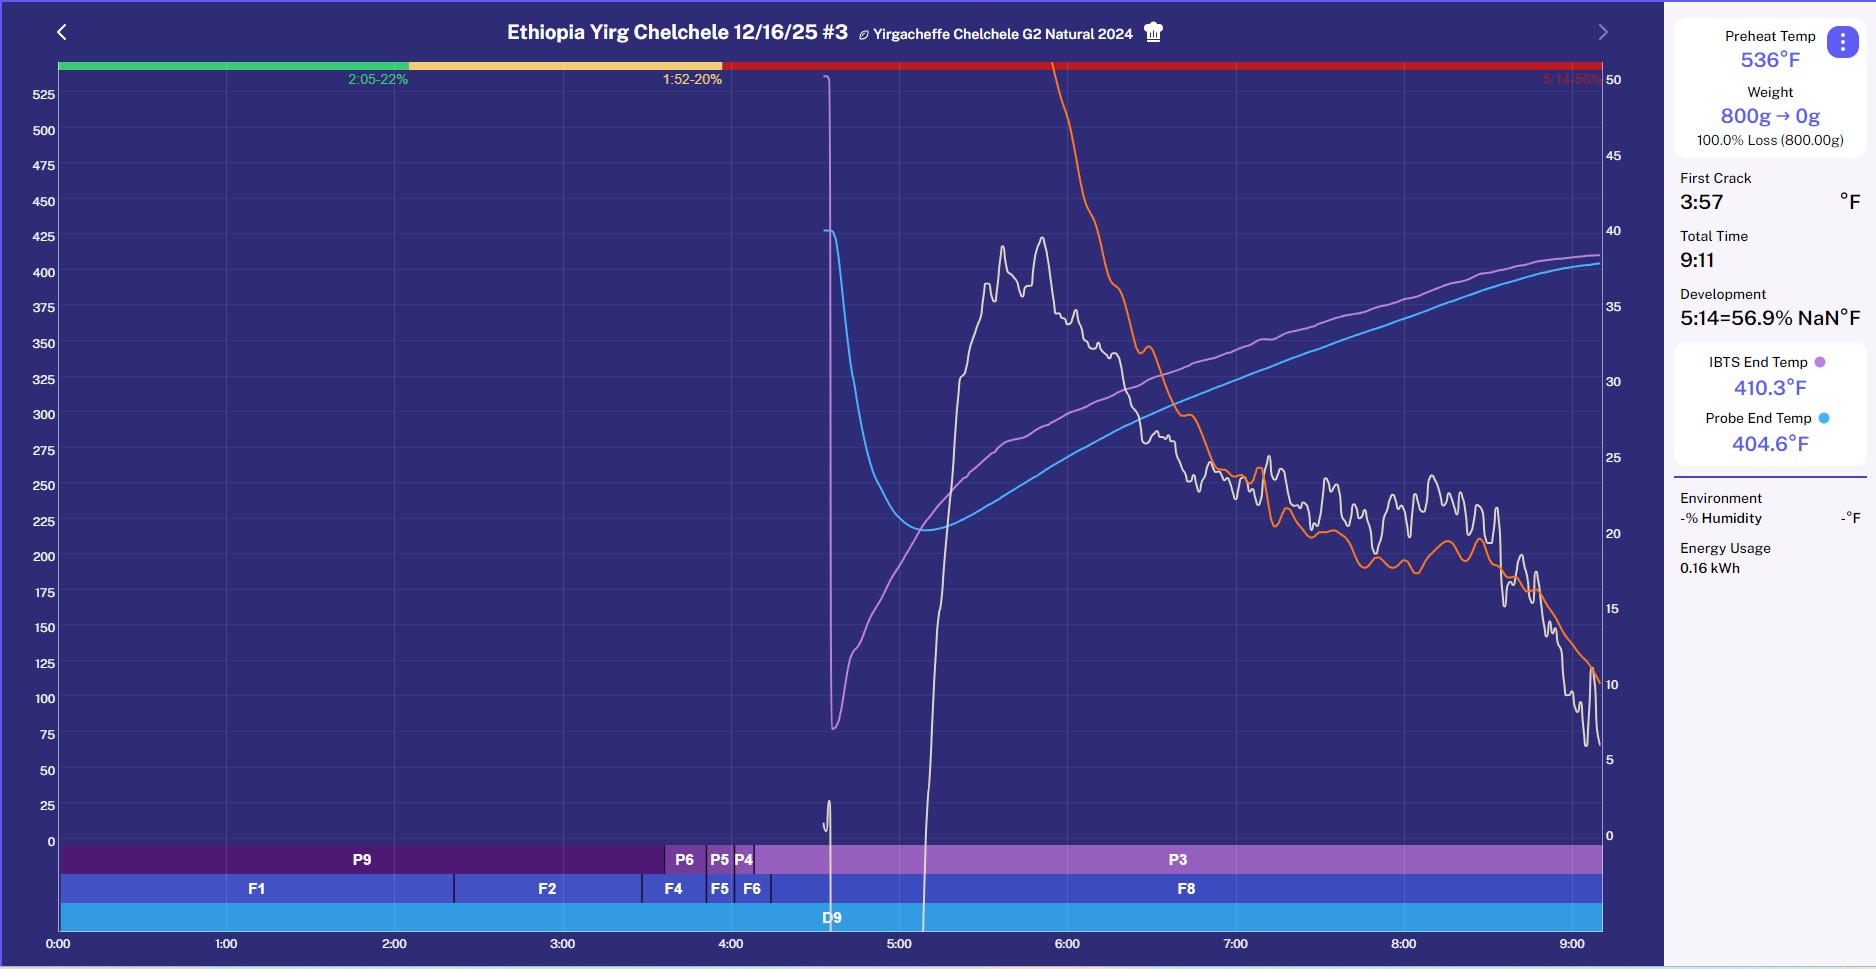Select the F8 fan segment
This screenshot has width=1876, height=969.
click(x=1186, y=888)
